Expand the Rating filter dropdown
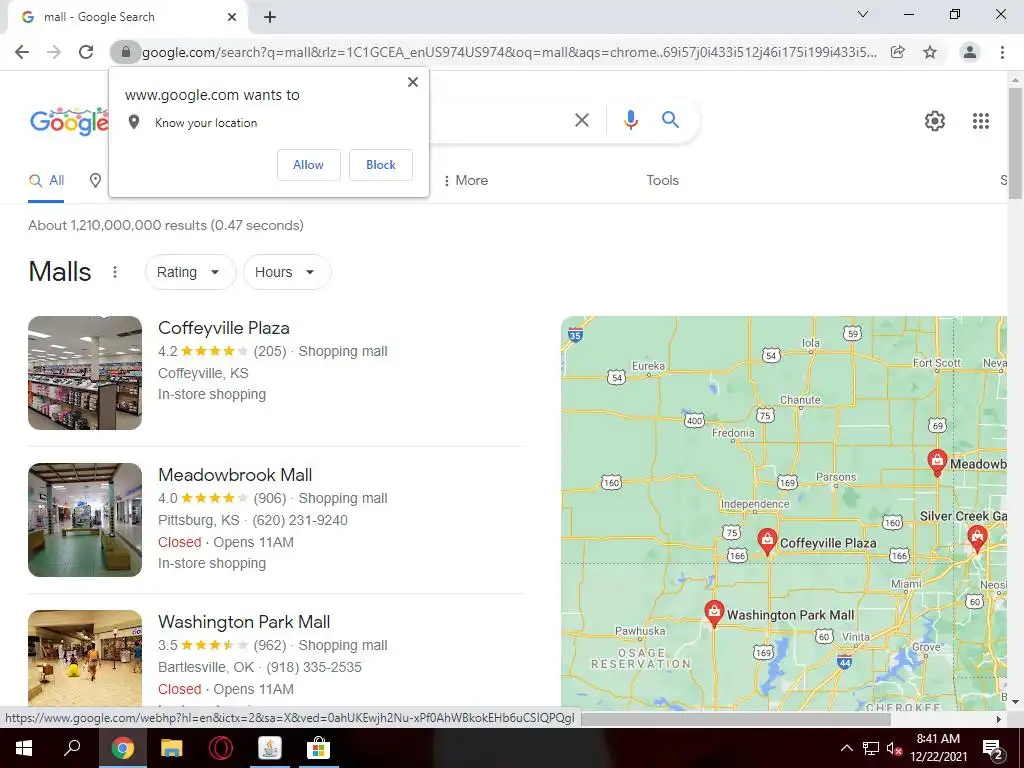 pos(190,272)
